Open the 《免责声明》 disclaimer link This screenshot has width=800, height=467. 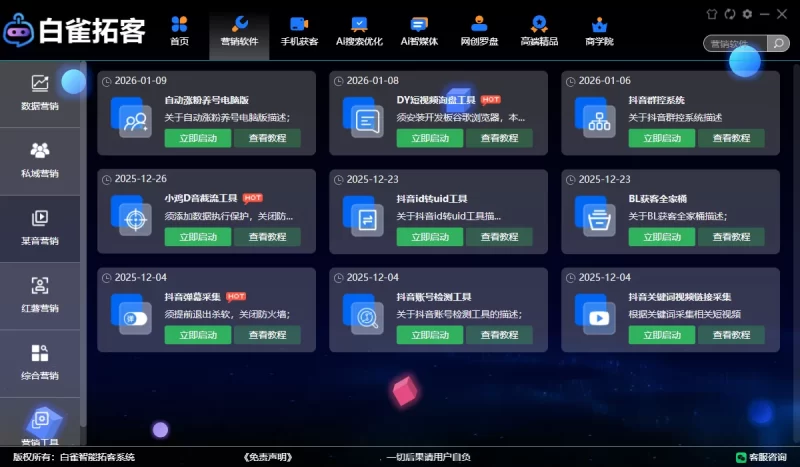pyautogui.click(x=268, y=457)
